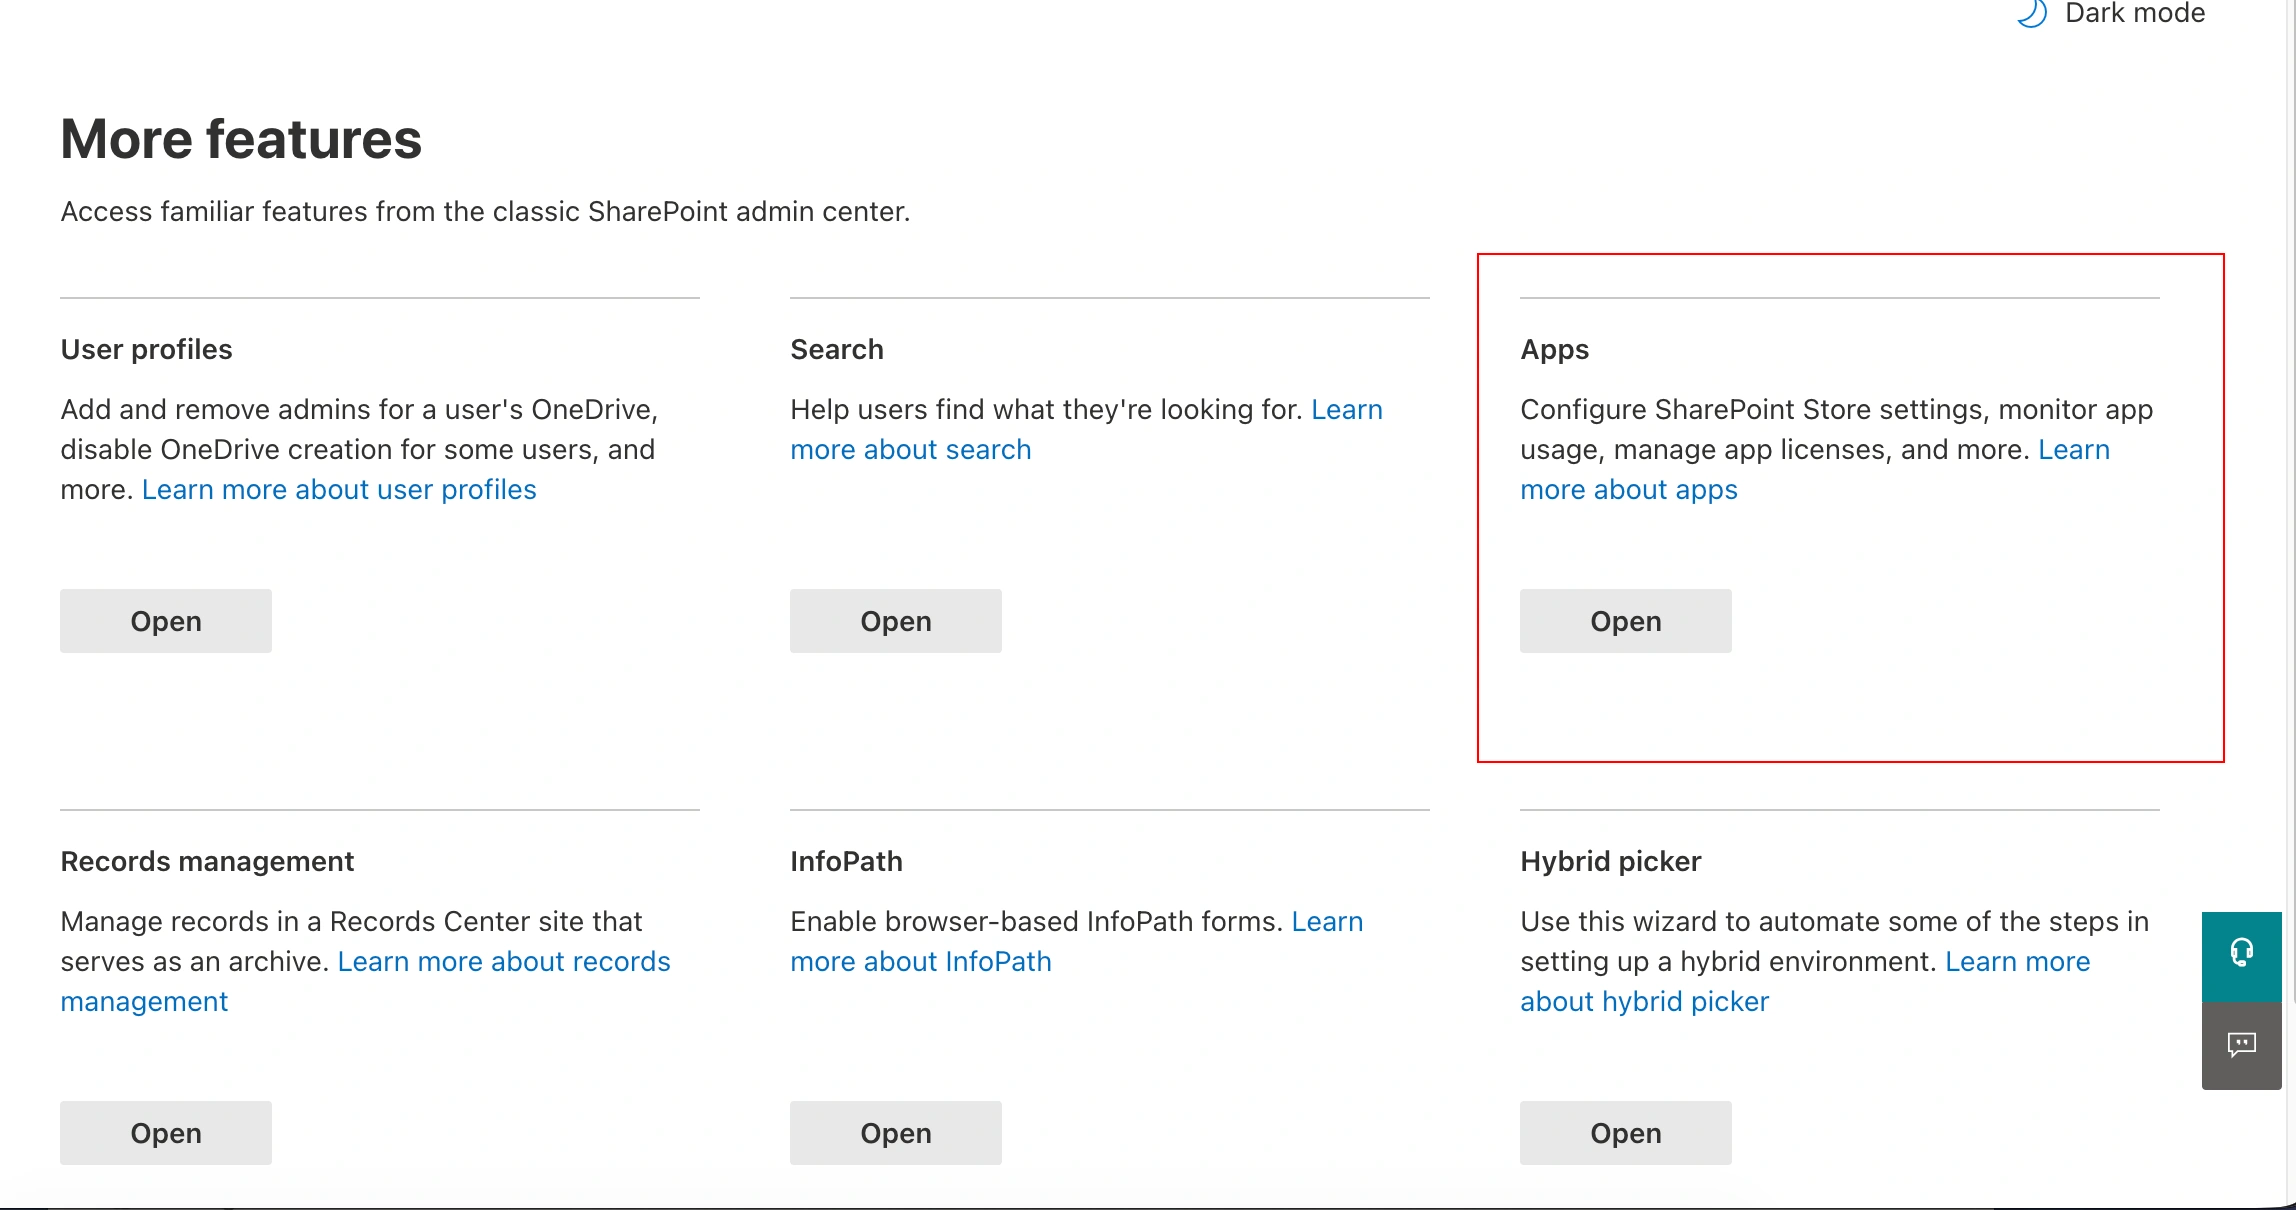This screenshot has width=2296, height=1210.
Task: Click the 'More features' page heading
Action: click(241, 138)
